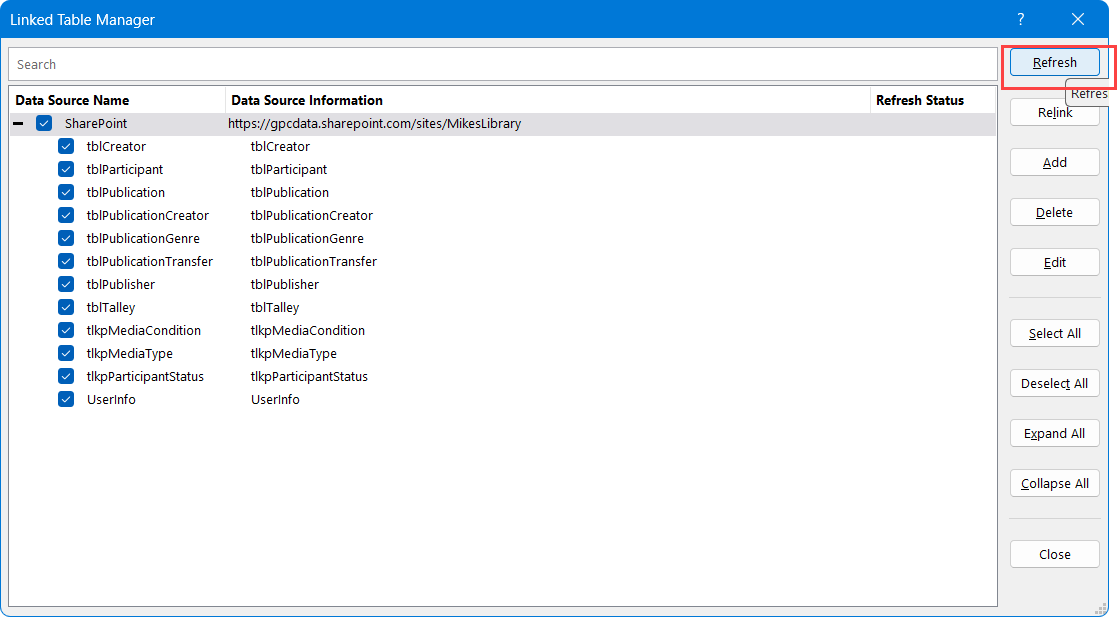This screenshot has width=1117, height=617.
Task: Click tblPublisher in Data Source Information column
Action: [284, 284]
